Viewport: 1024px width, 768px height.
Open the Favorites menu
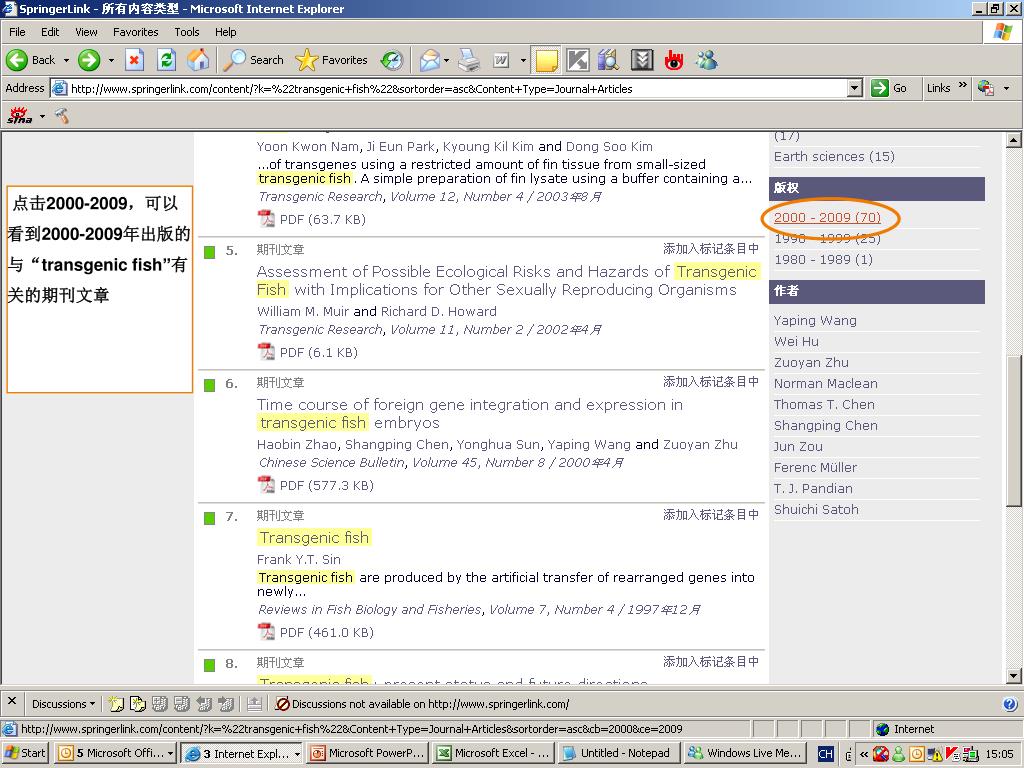(x=135, y=32)
